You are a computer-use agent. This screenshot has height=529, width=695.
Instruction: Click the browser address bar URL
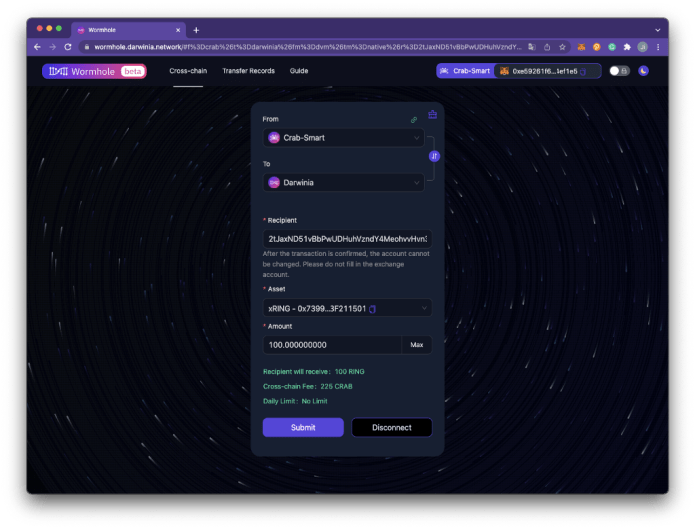pyautogui.click(x=308, y=47)
